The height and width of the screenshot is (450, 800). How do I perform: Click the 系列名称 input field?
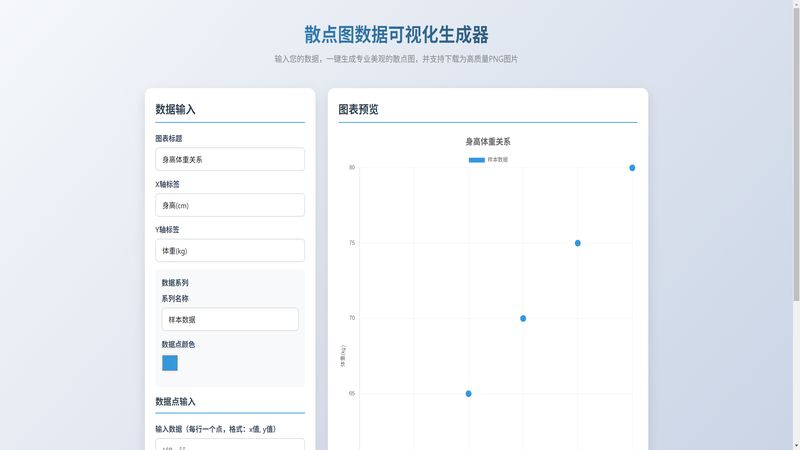230,319
